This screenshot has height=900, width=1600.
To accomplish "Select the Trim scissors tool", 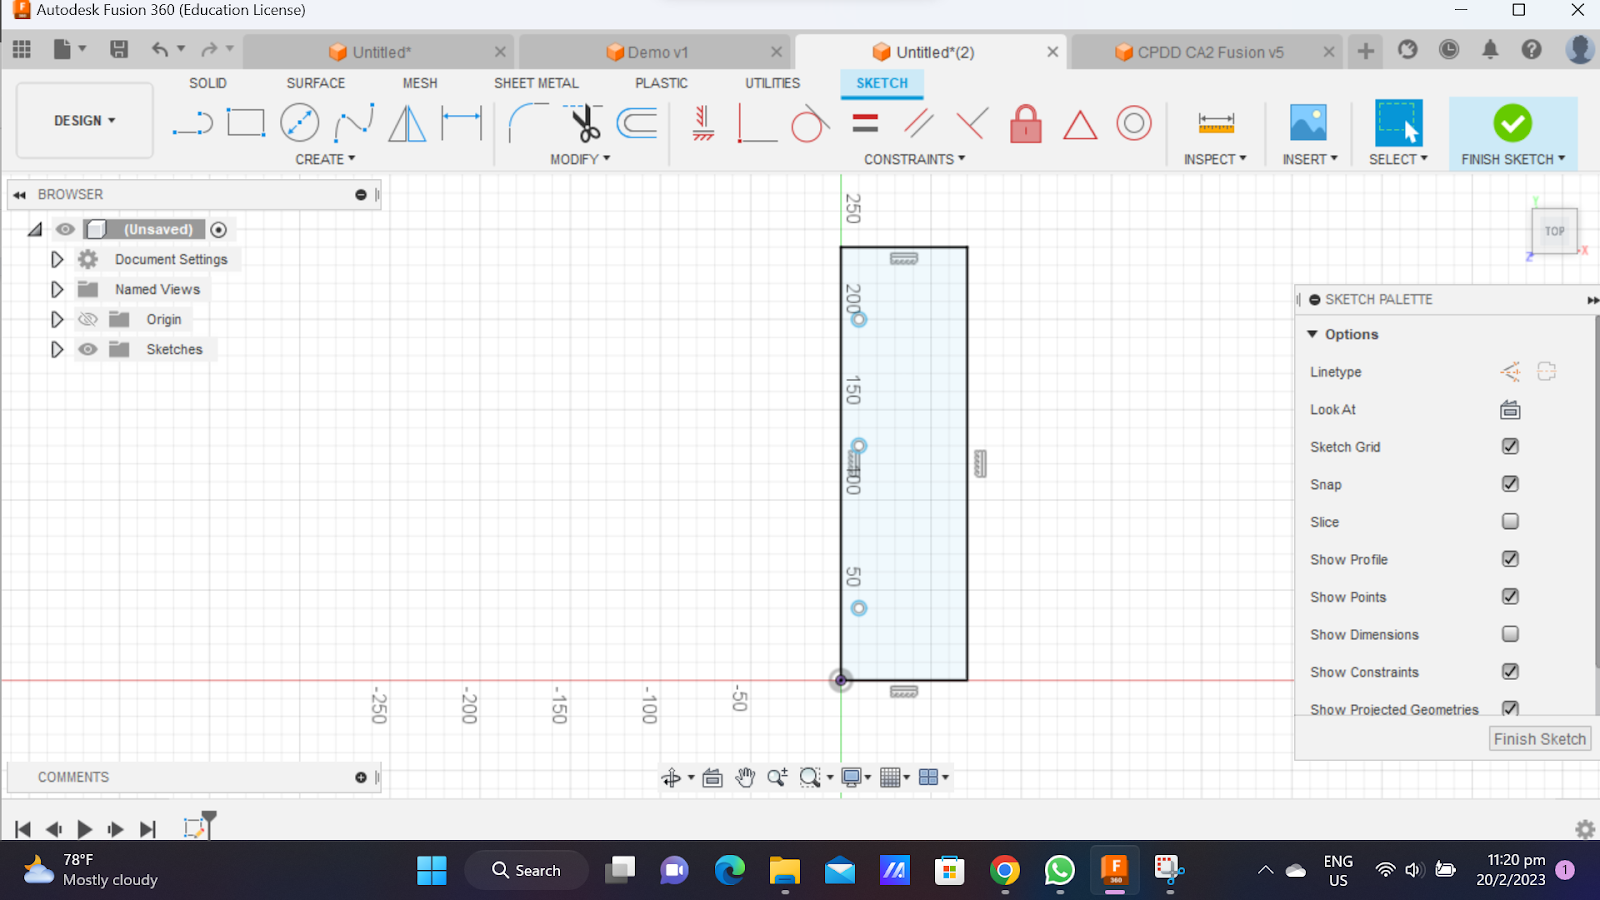I will pyautogui.click(x=584, y=123).
